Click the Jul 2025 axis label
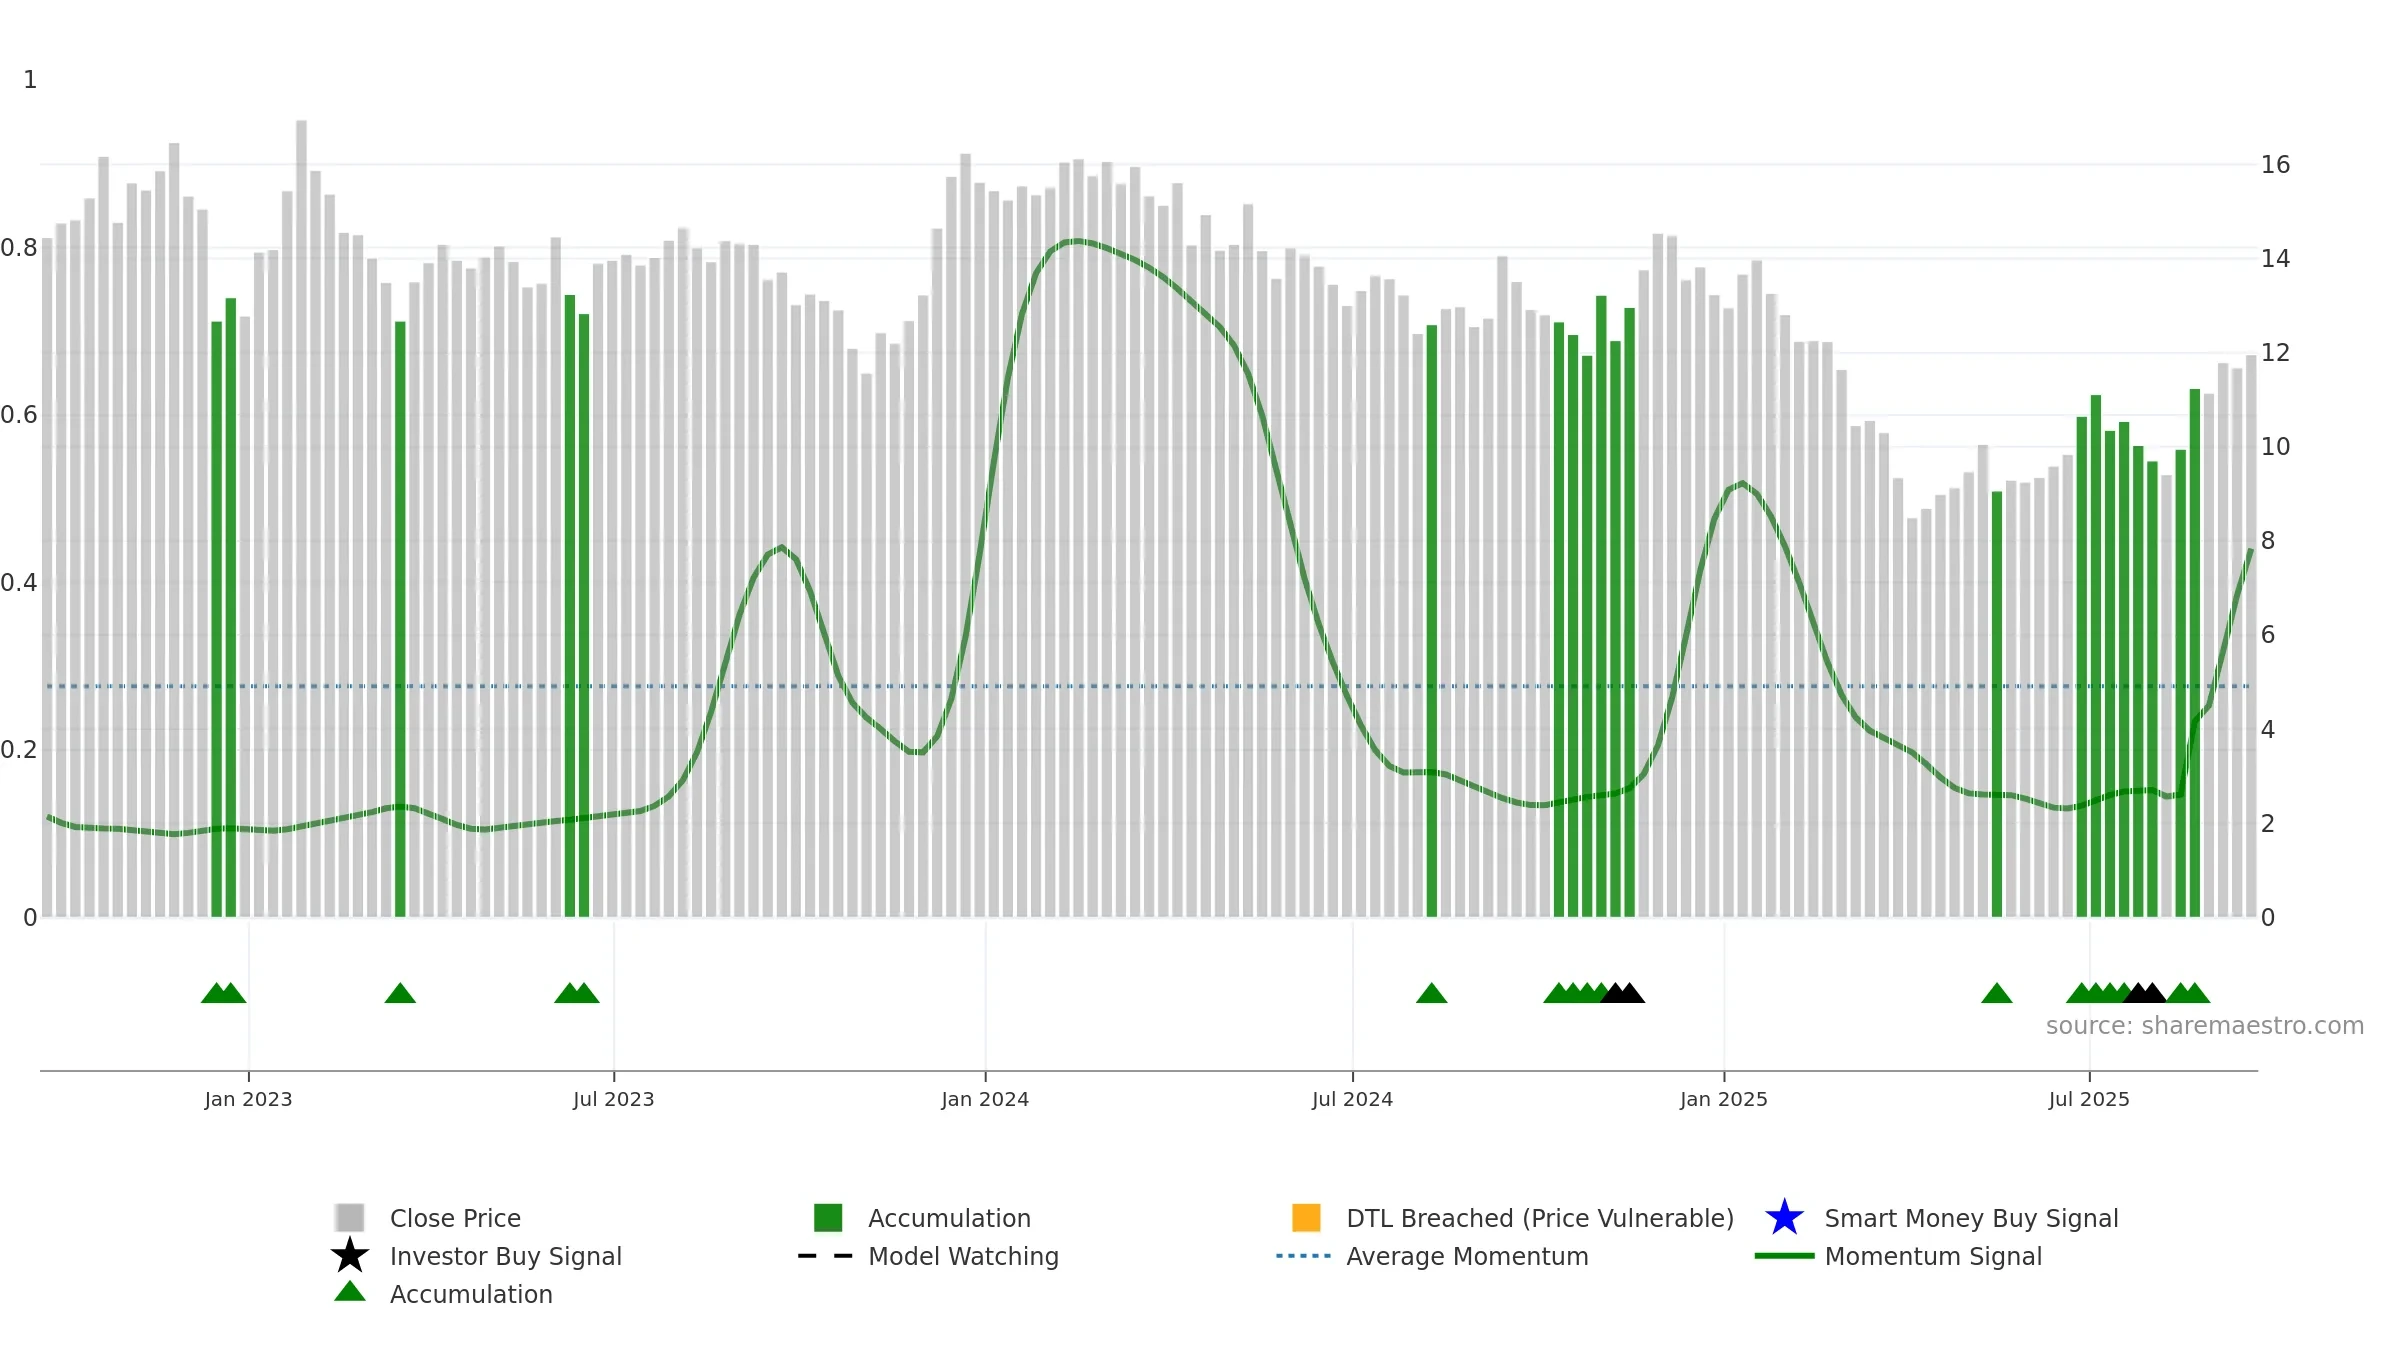Image resolution: width=2400 pixels, height=1350 pixels. pos(2089,1100)
